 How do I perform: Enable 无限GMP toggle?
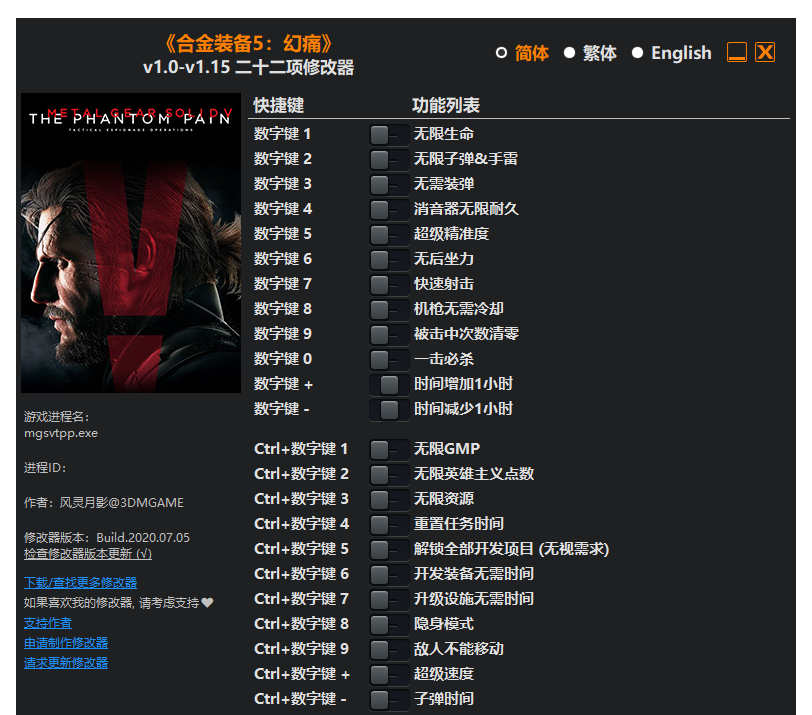tap(389, 449)
